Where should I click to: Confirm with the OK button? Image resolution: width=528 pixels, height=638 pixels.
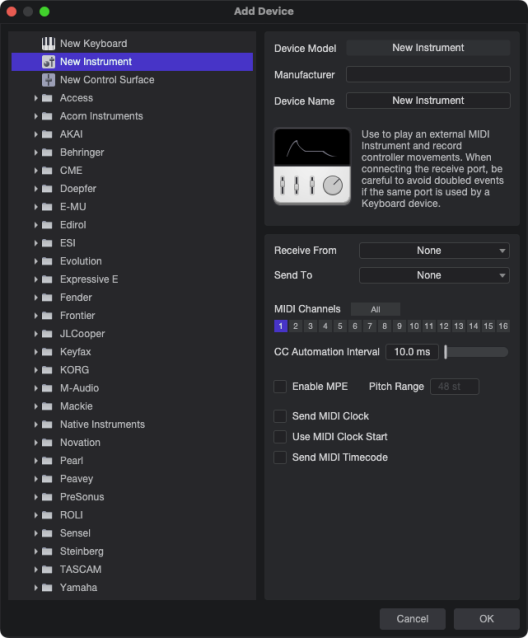click(x=487, y=619)
